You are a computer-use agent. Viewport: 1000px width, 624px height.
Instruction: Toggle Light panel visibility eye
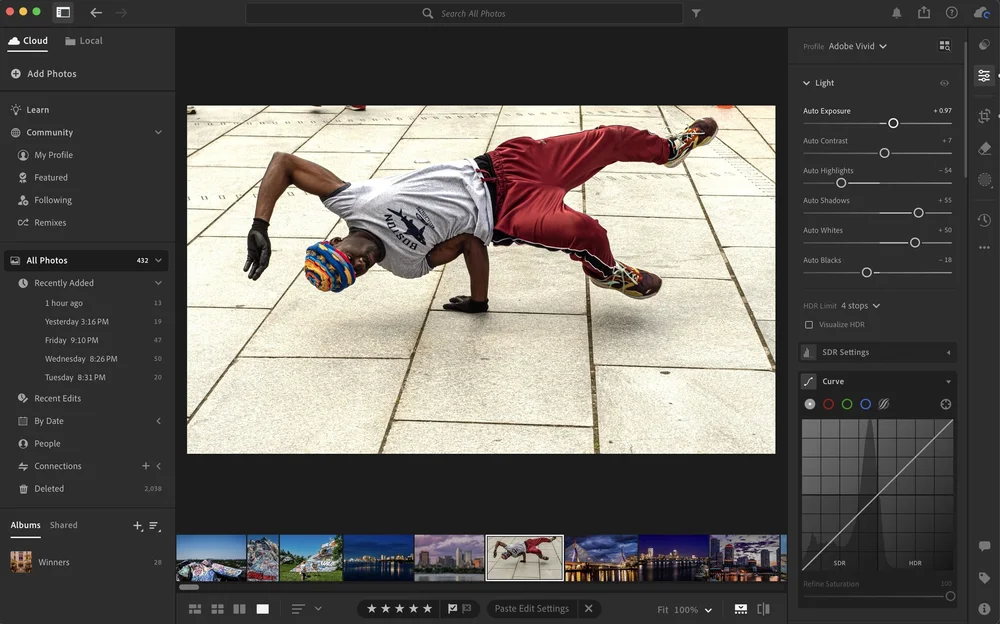[x=944, y=83]
